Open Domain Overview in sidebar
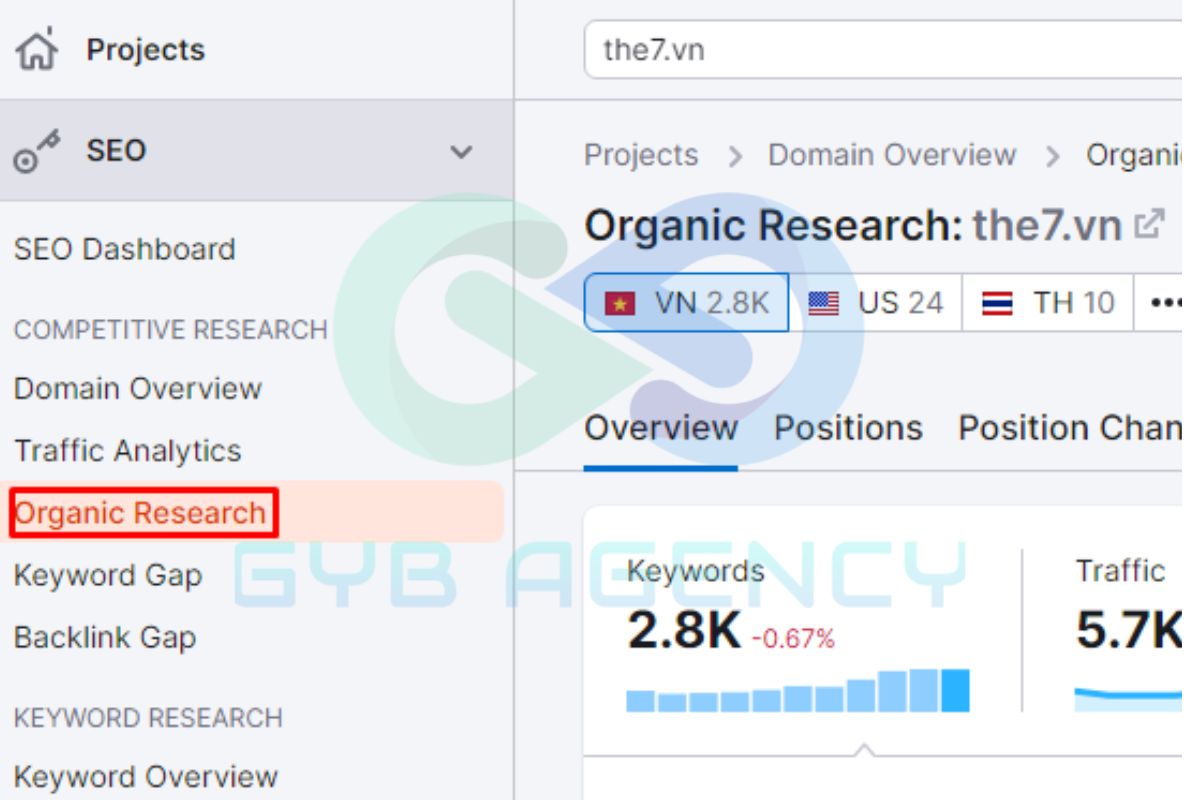The image size is (1200, 800). (138, 388)
